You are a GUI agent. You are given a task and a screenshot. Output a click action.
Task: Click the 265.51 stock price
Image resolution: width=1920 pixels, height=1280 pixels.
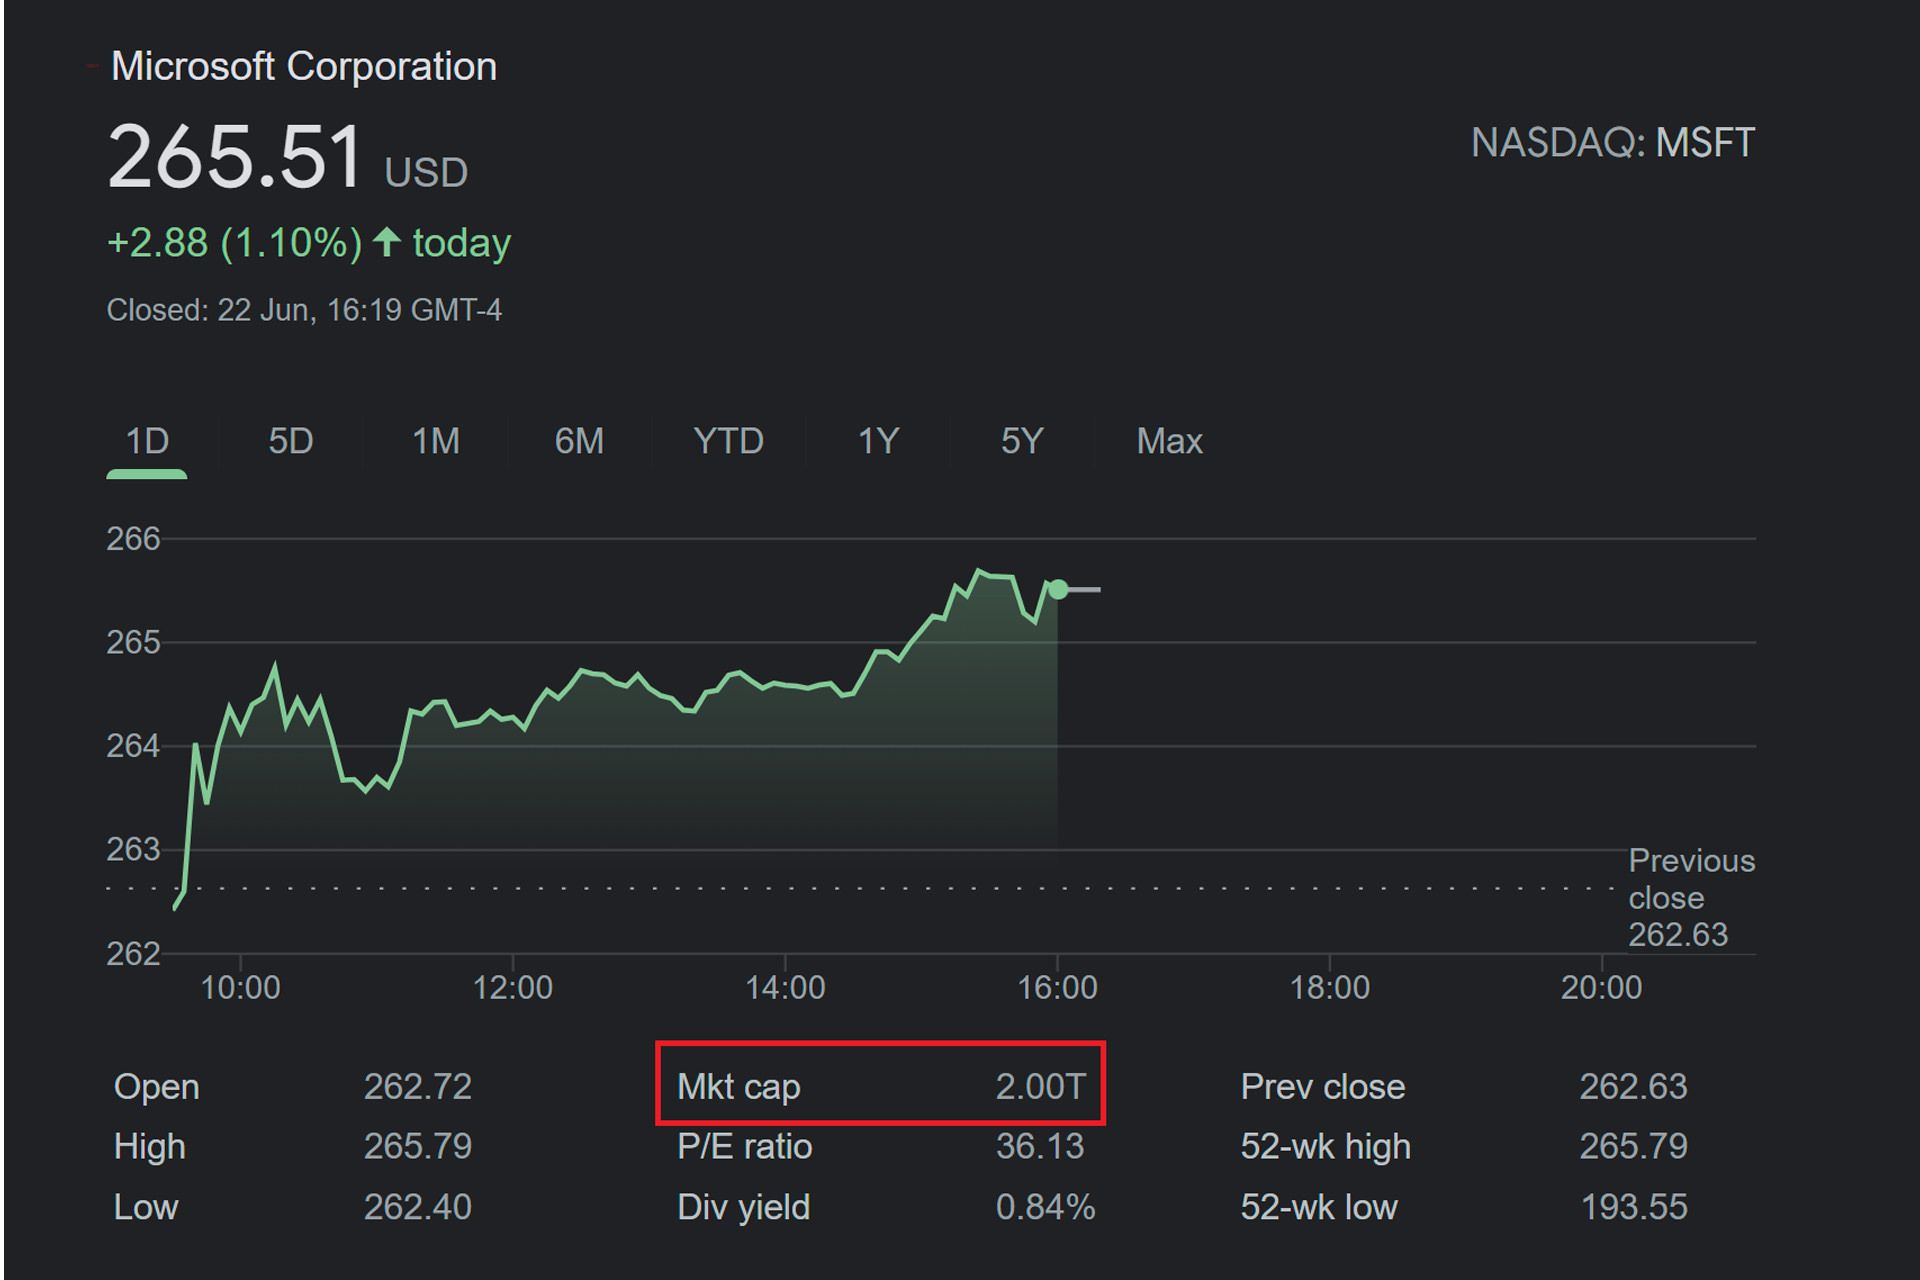(235, 157)
